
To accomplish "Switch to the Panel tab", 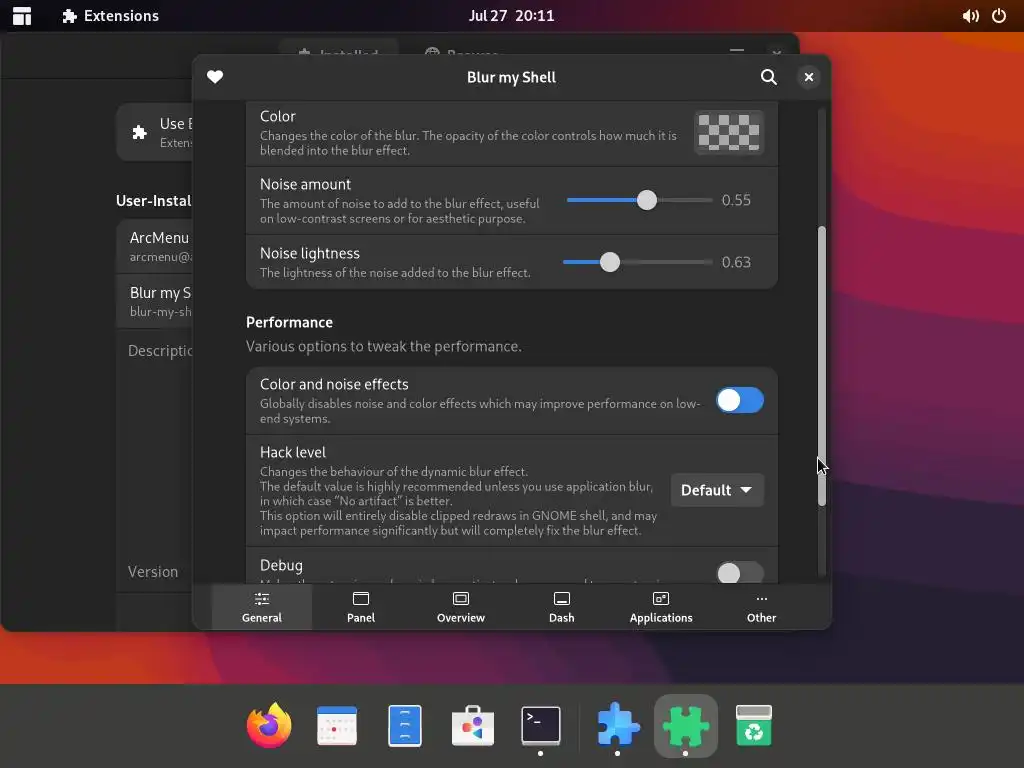I will point(361,607).
